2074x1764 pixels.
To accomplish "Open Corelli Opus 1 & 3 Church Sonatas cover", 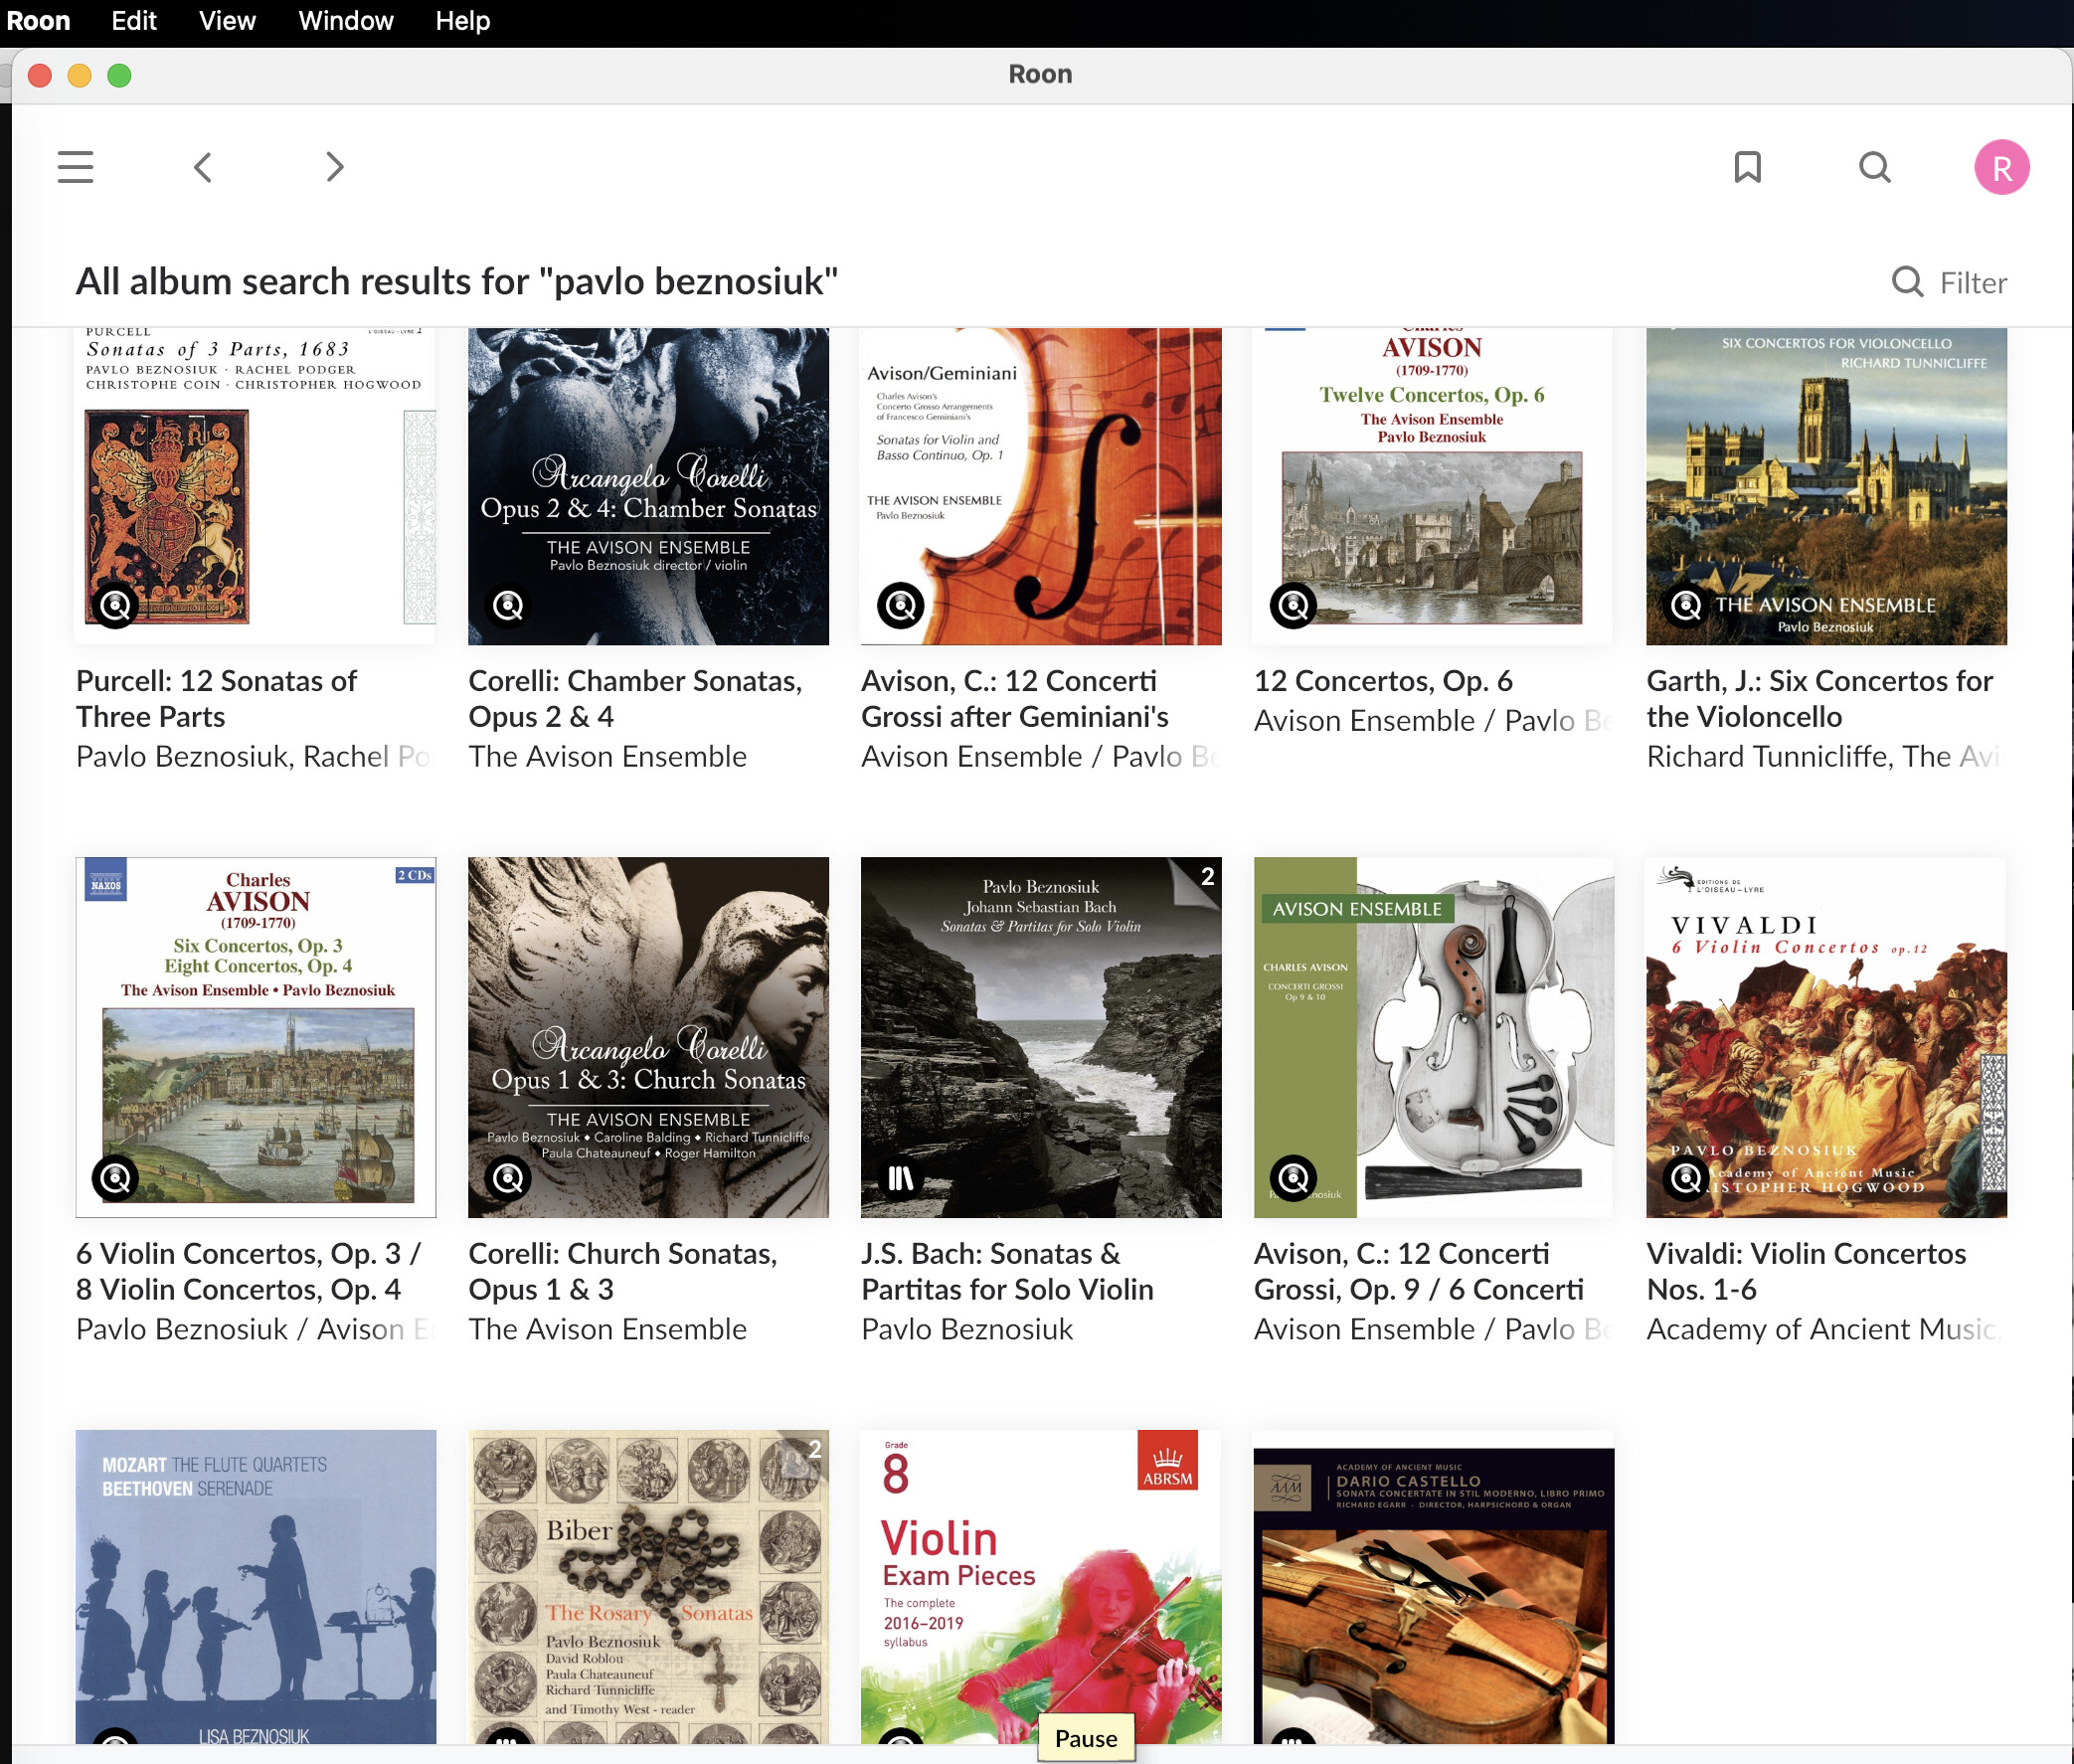I will pyautogui.click(x=648, y=1037).
